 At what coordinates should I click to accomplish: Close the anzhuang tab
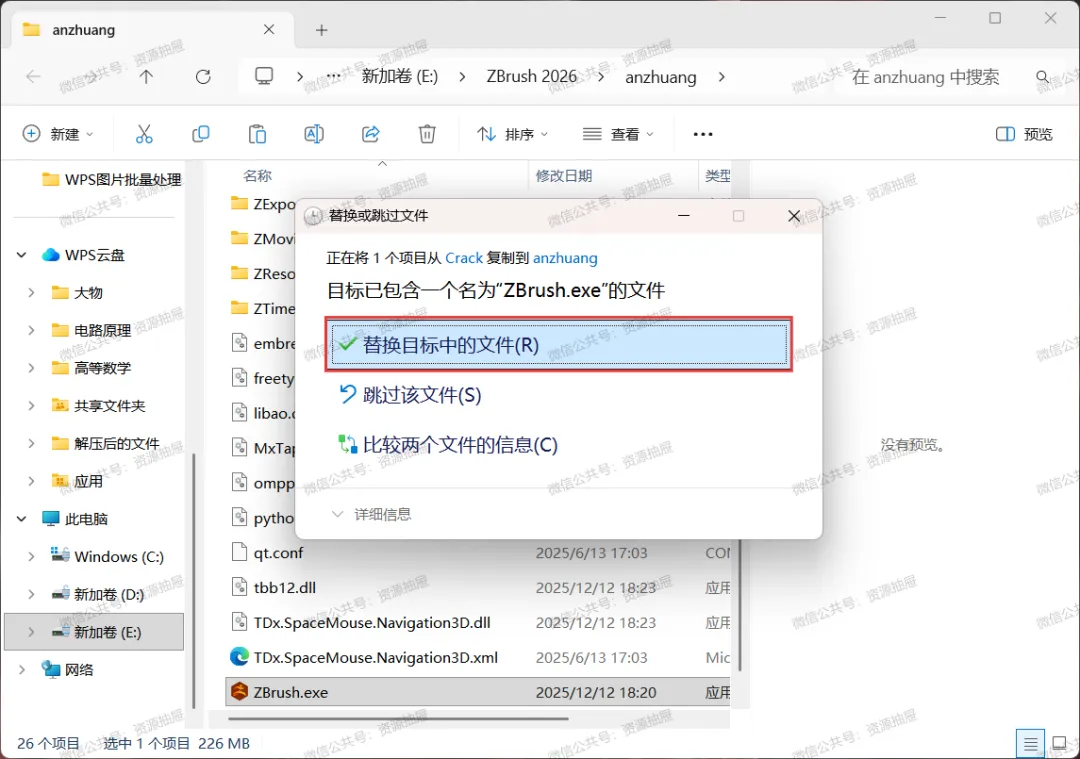coord(269,30)
